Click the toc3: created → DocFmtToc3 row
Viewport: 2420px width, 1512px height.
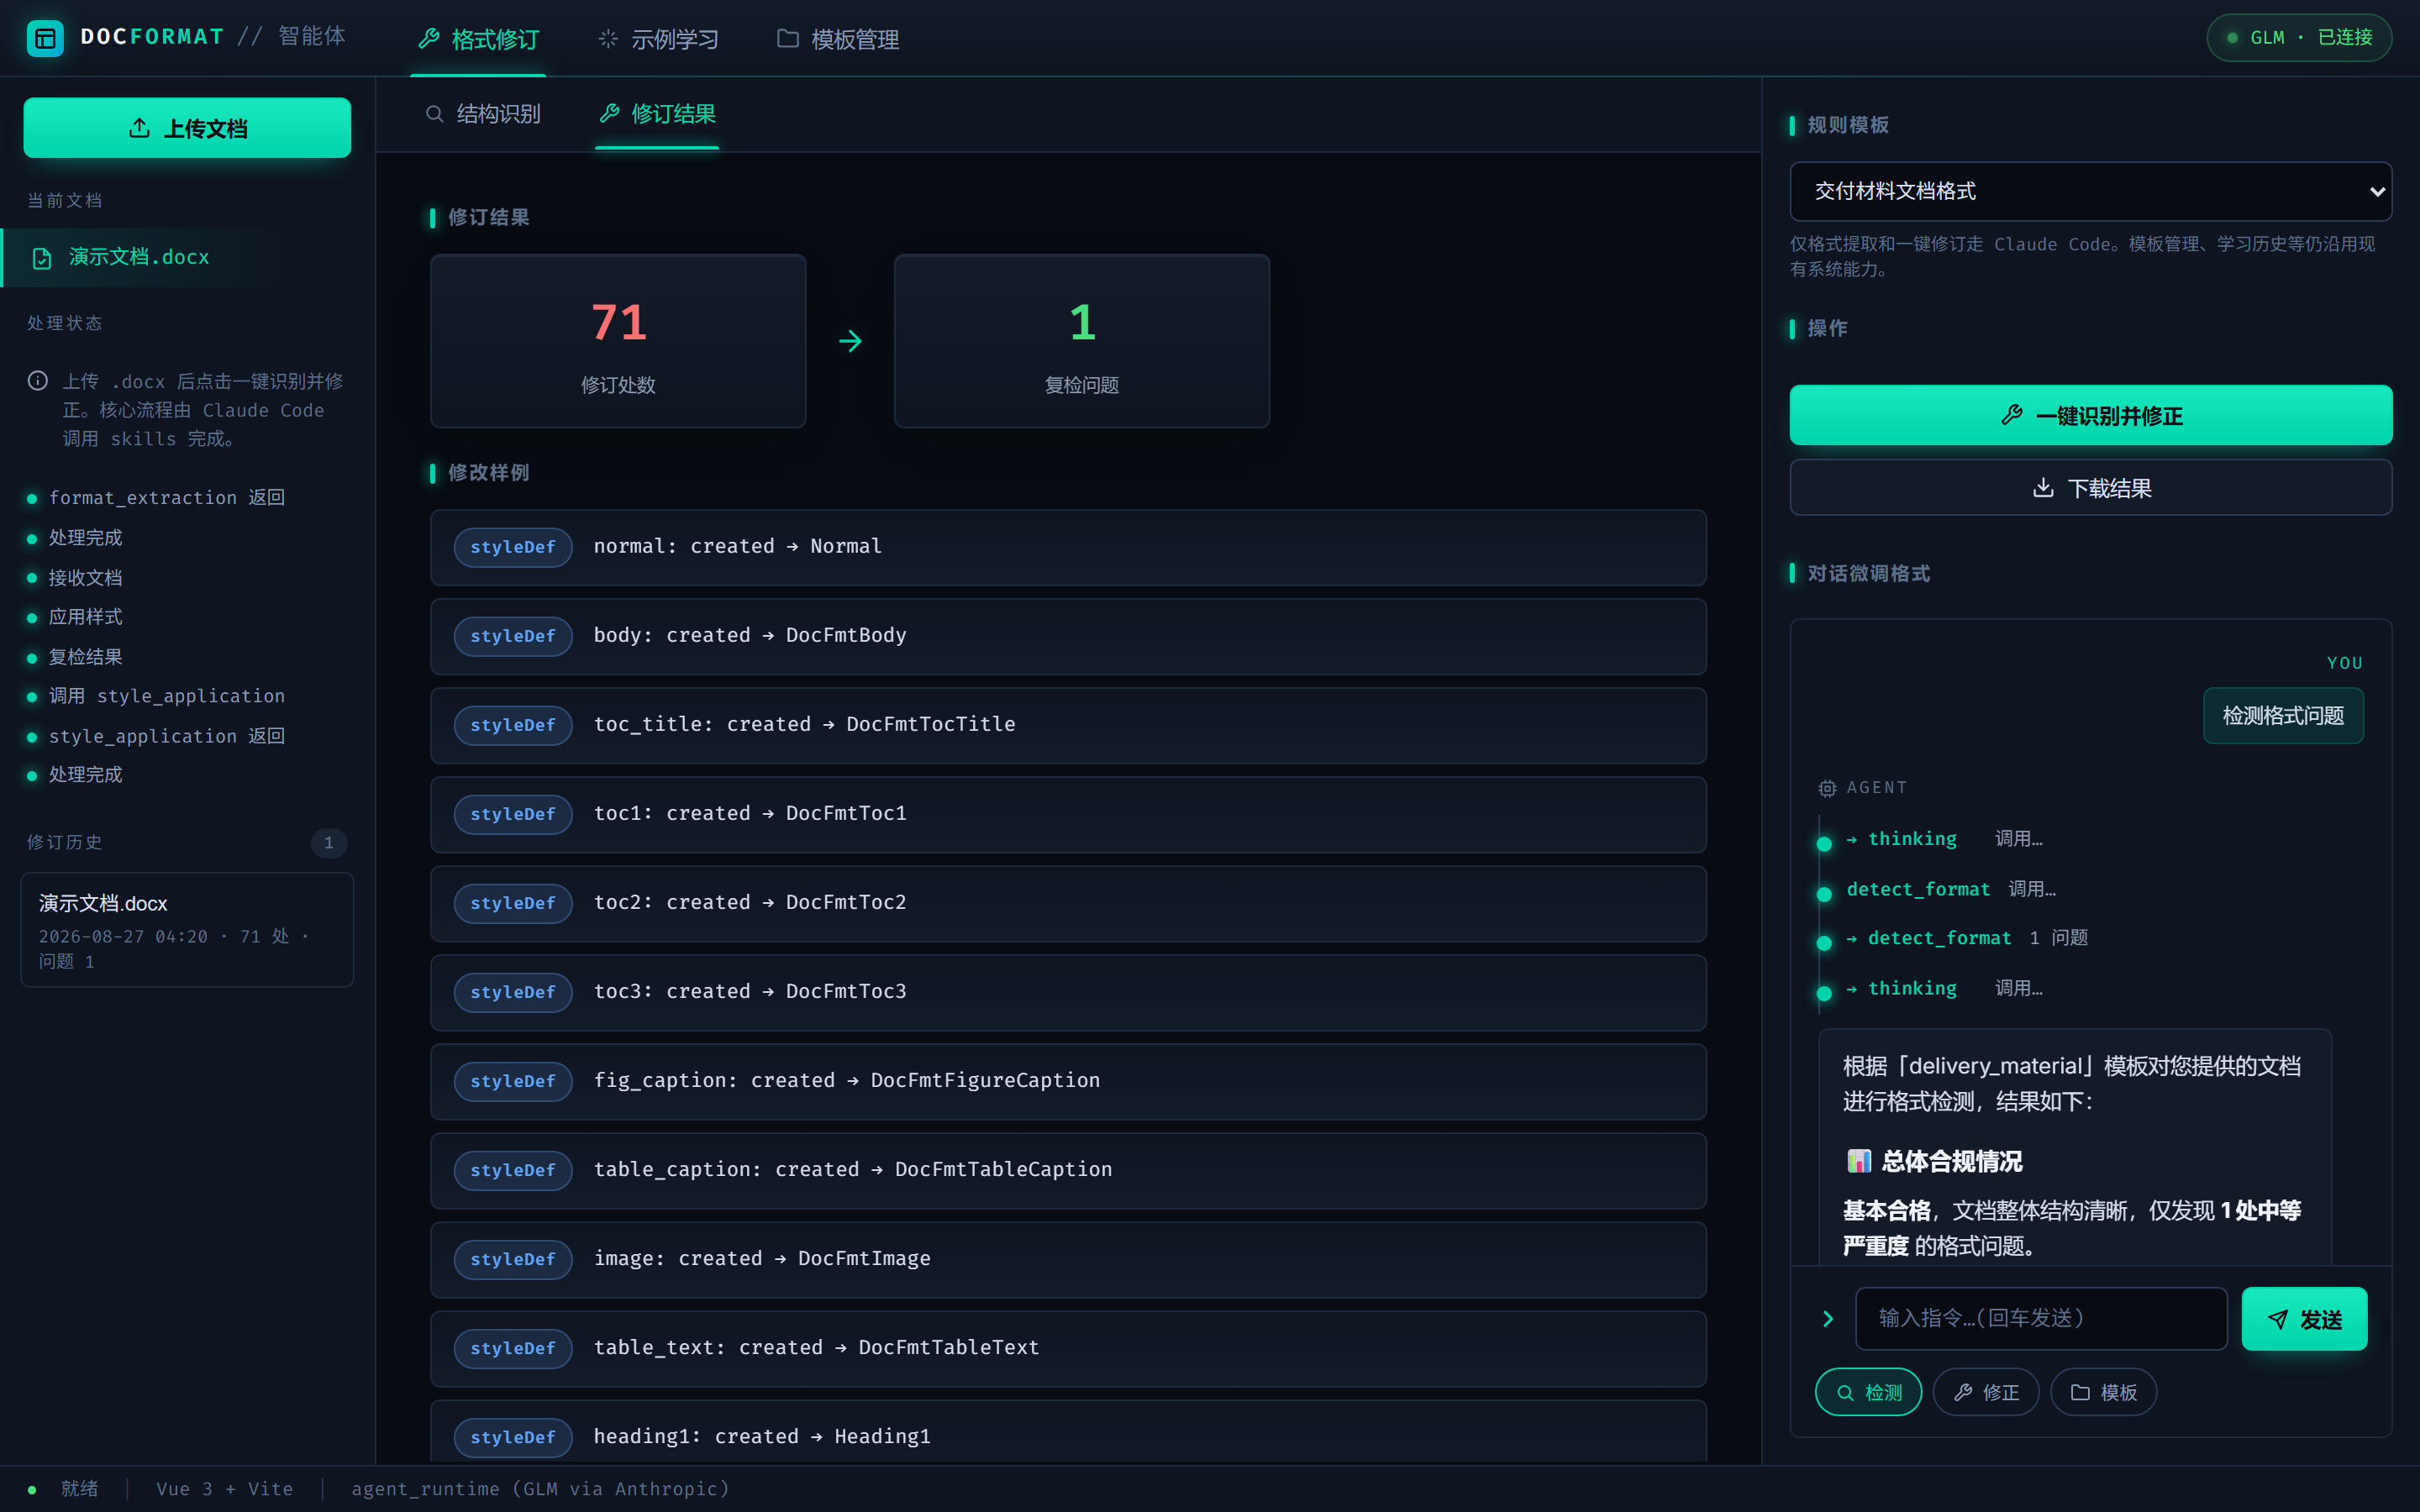[1068, 992]
